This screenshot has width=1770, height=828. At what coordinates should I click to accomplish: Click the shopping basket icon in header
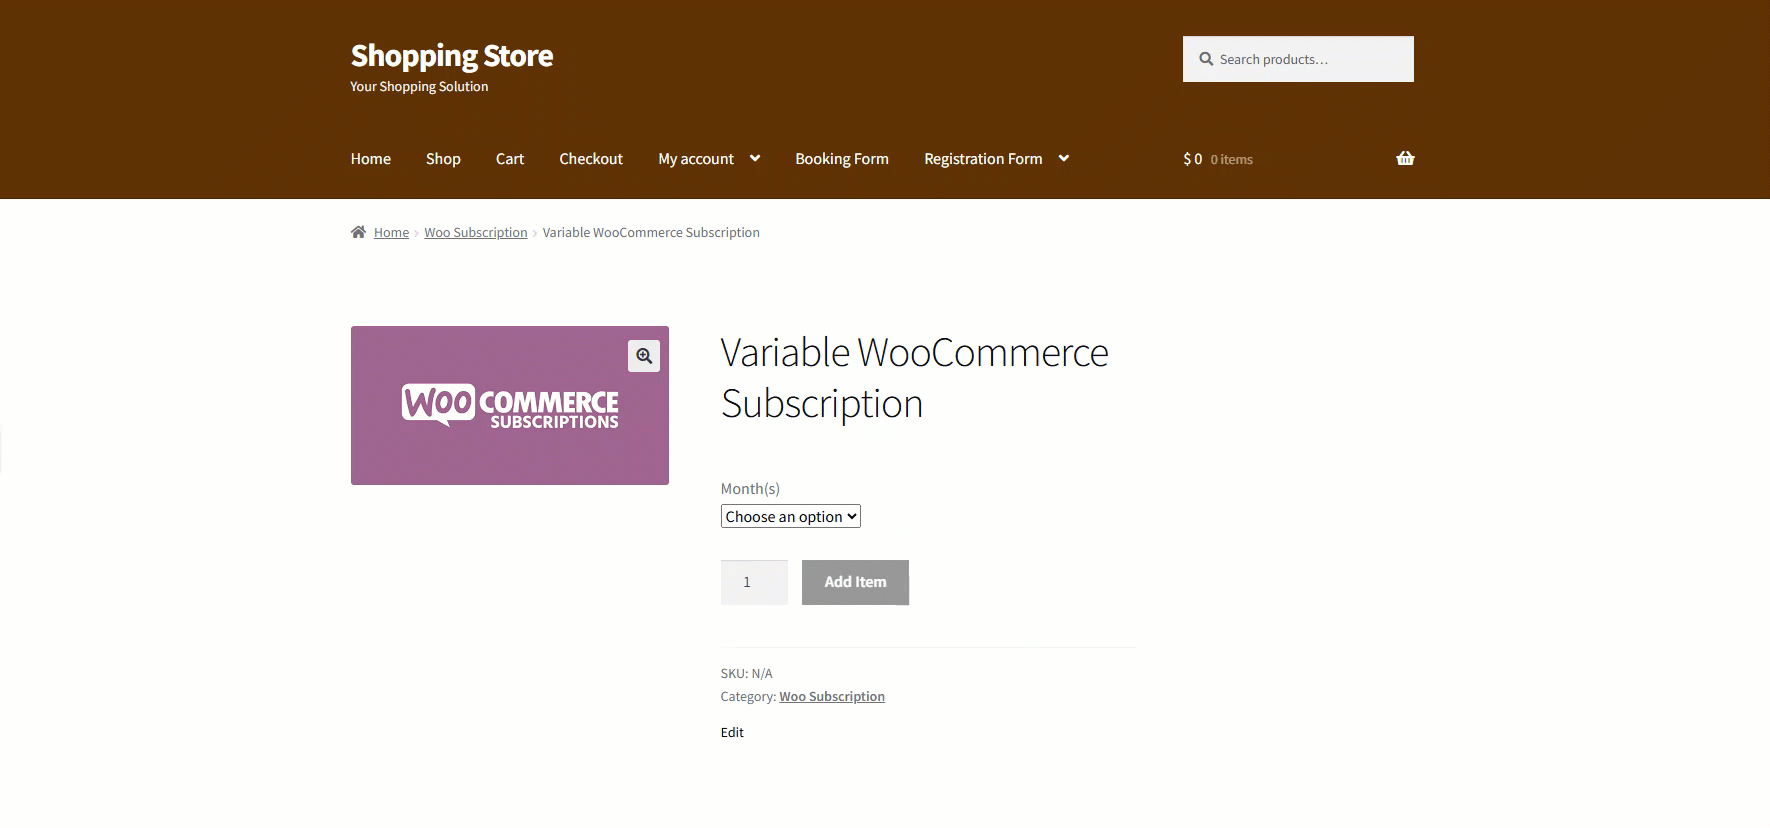[1405, 158]
